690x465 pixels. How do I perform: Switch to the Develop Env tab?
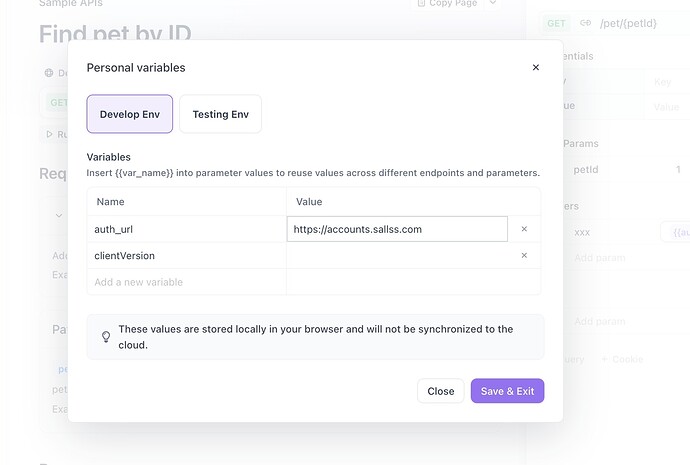(x=130, y=114)
